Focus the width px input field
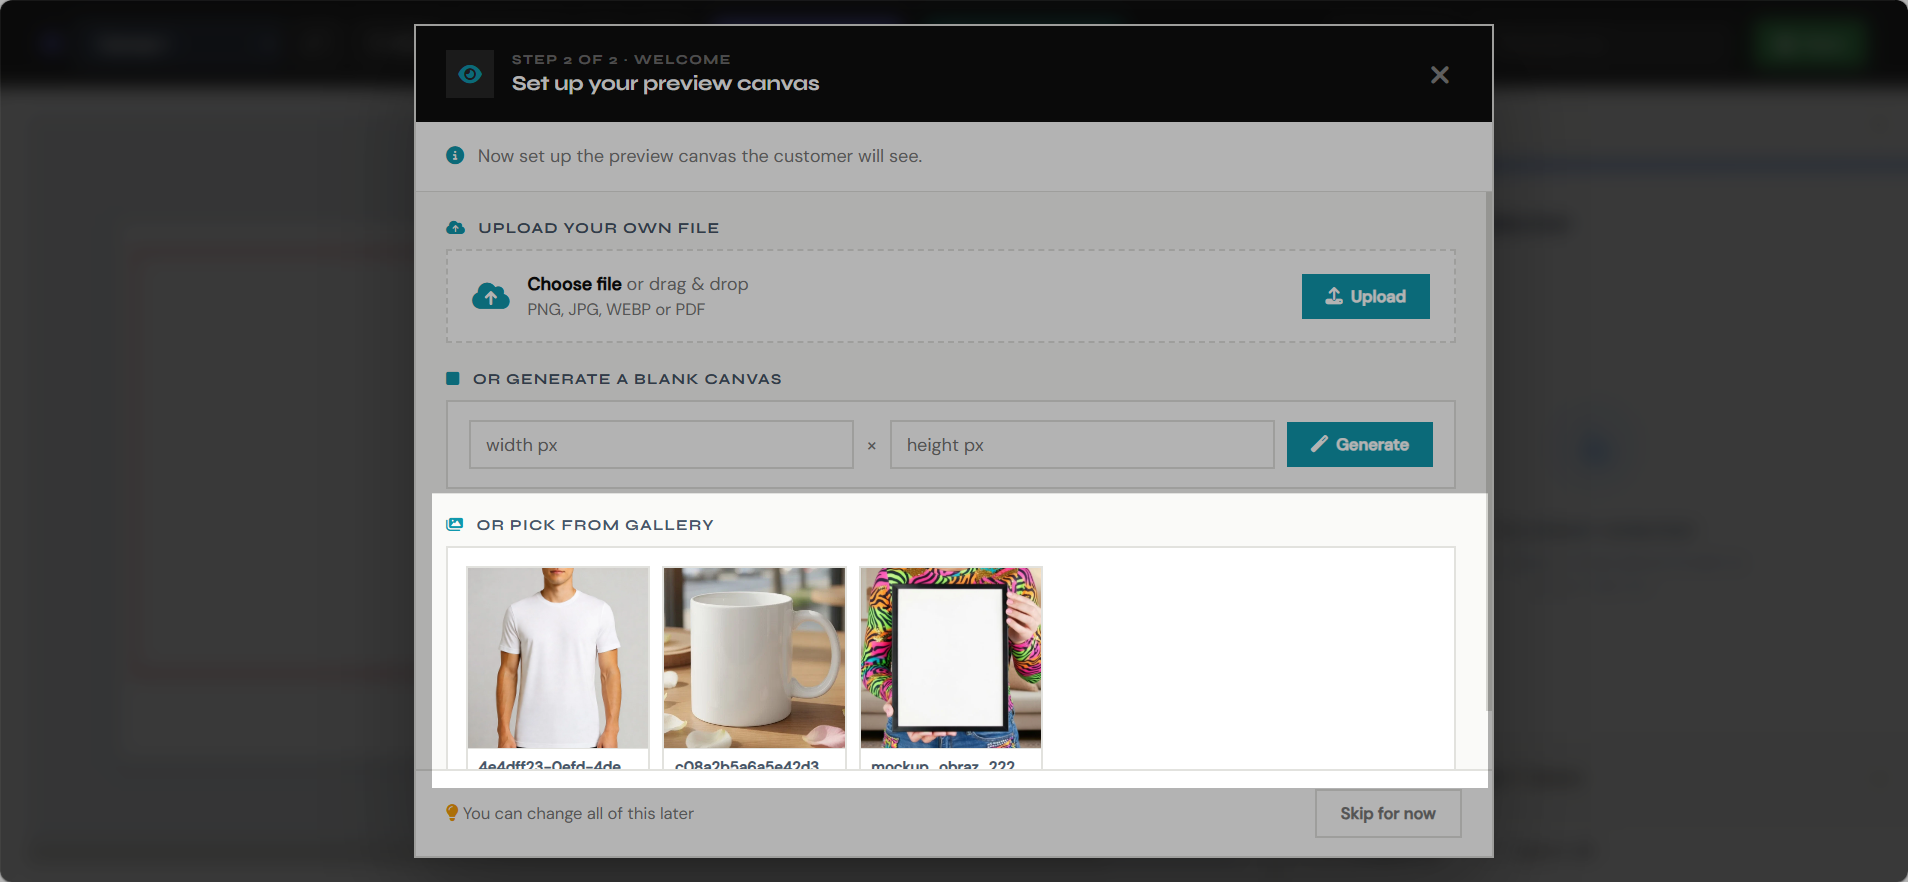Screen dimensions: 1908x882 661,445
